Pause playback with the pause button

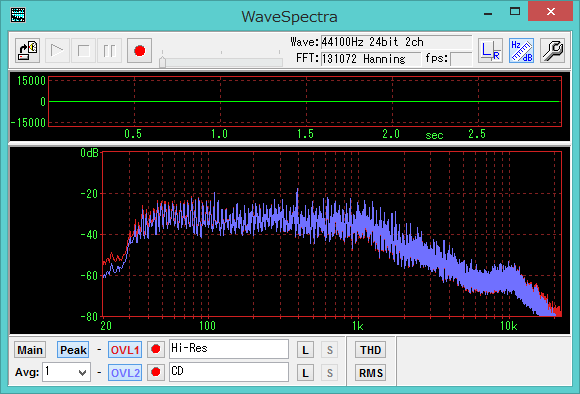pos(109,51)
